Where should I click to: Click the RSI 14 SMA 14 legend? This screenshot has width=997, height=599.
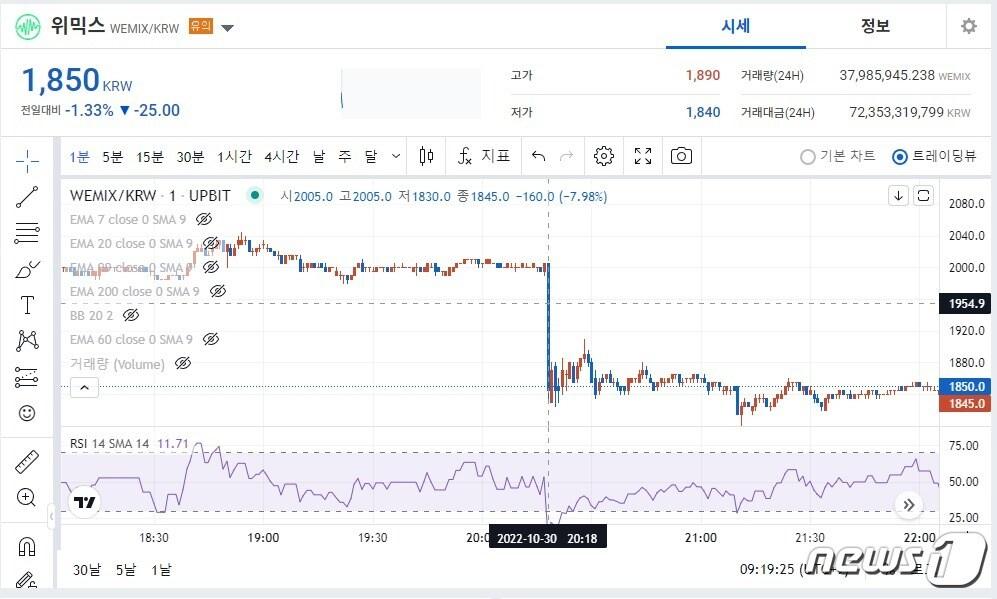tap(109, 443)
